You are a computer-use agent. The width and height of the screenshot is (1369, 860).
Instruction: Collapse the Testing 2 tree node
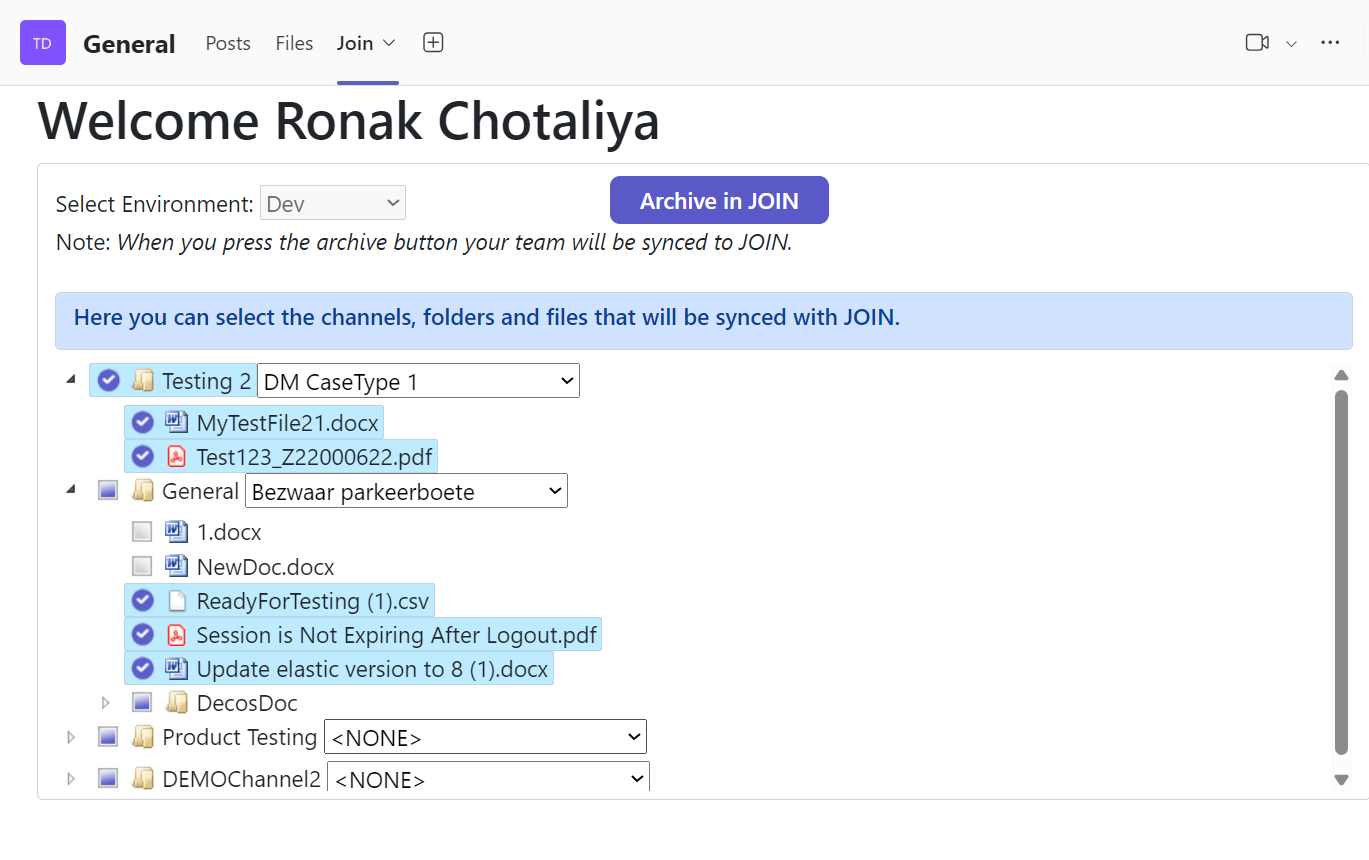[x=70, y=380]
